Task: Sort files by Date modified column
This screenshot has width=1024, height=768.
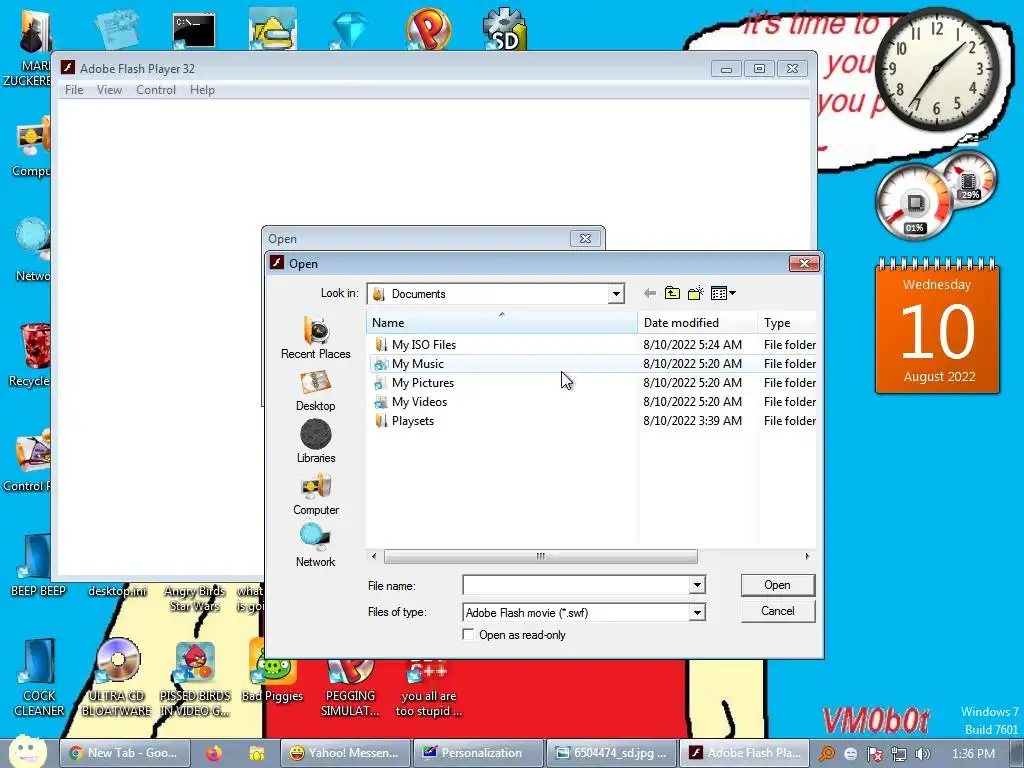Action: [x=697, y=323]
